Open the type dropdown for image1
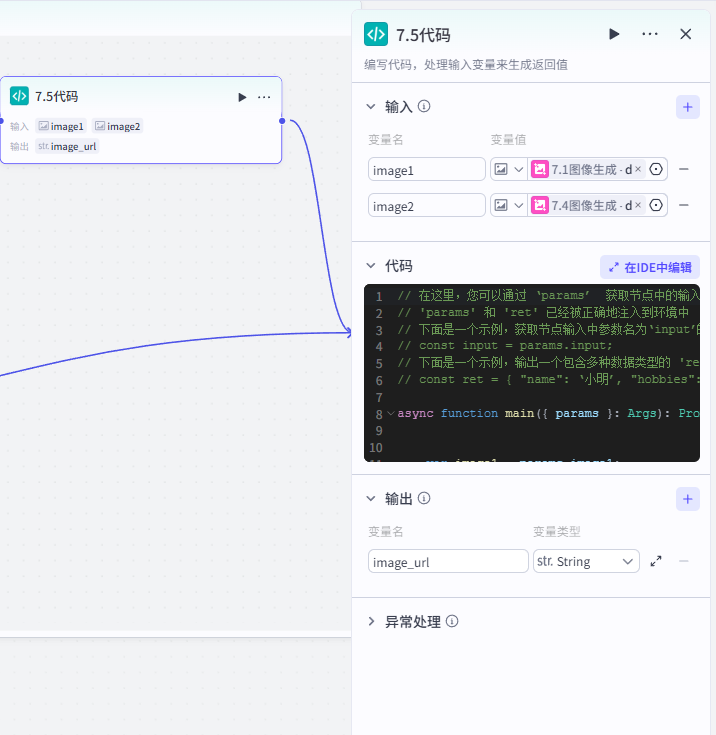Image resolution: width=716 pixels, height=735 pixels. pos(519,170)
